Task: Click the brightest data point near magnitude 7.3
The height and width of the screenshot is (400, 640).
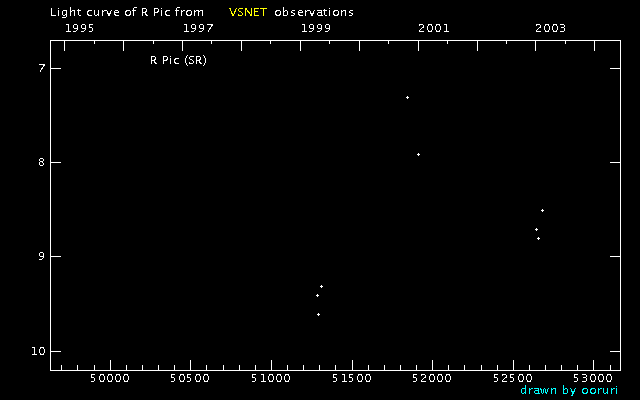Action: tap(407, 97)
